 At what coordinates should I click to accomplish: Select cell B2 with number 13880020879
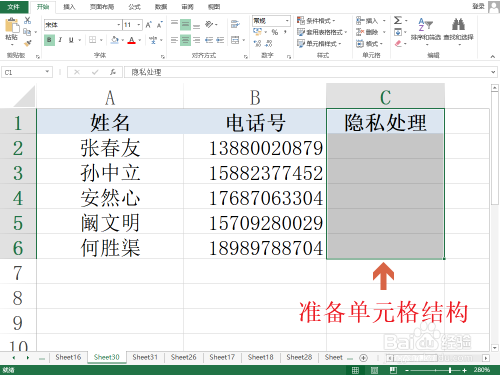(x=255, y=148)
